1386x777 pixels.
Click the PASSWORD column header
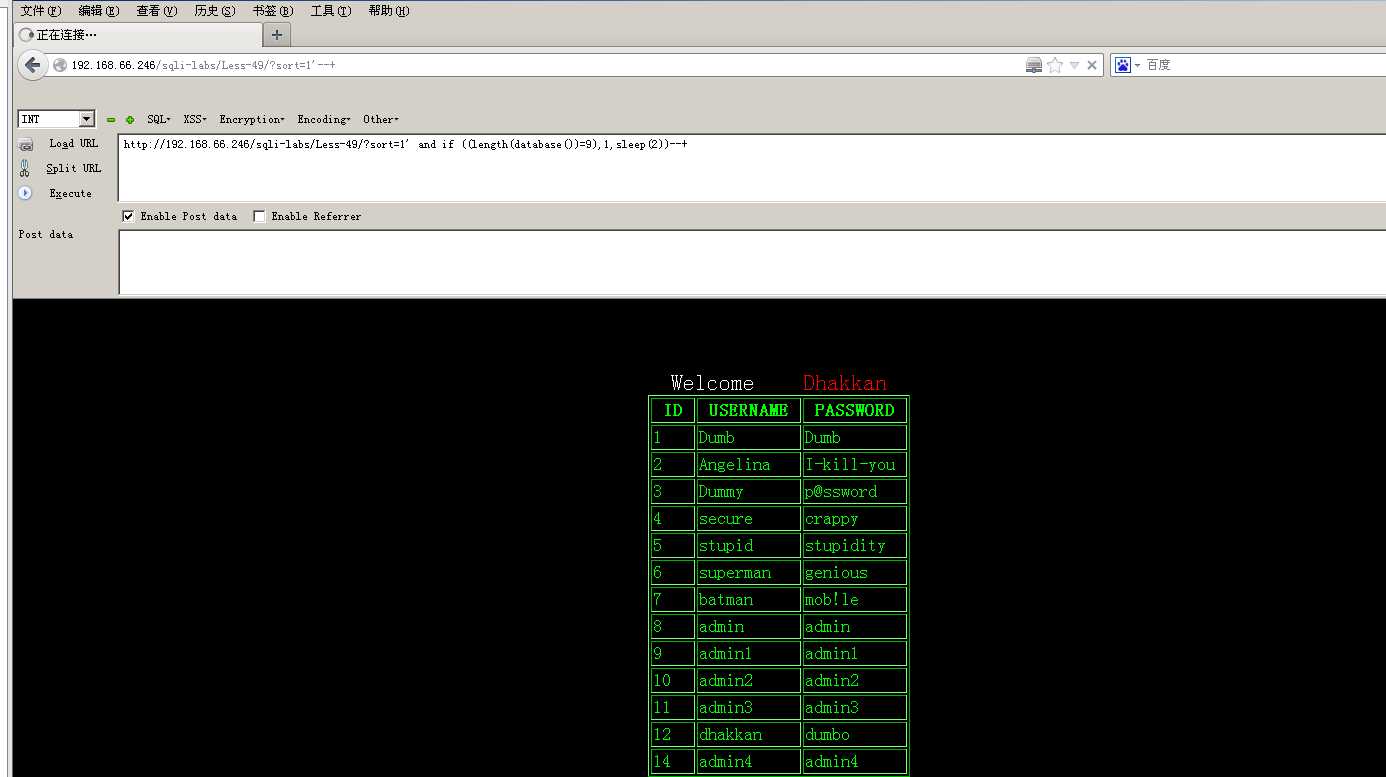[855, 410]
